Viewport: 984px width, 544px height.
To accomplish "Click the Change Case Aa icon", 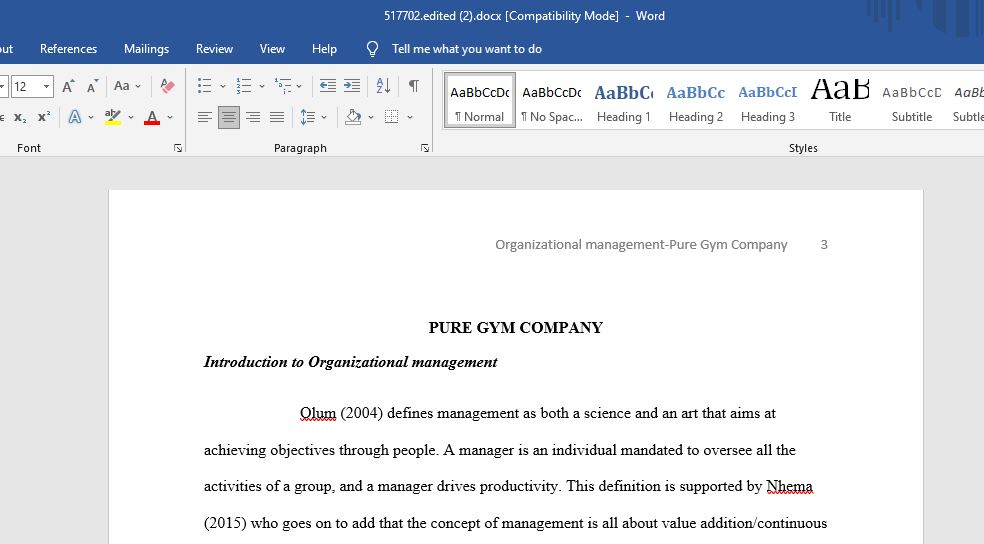I will click(122, 86).
